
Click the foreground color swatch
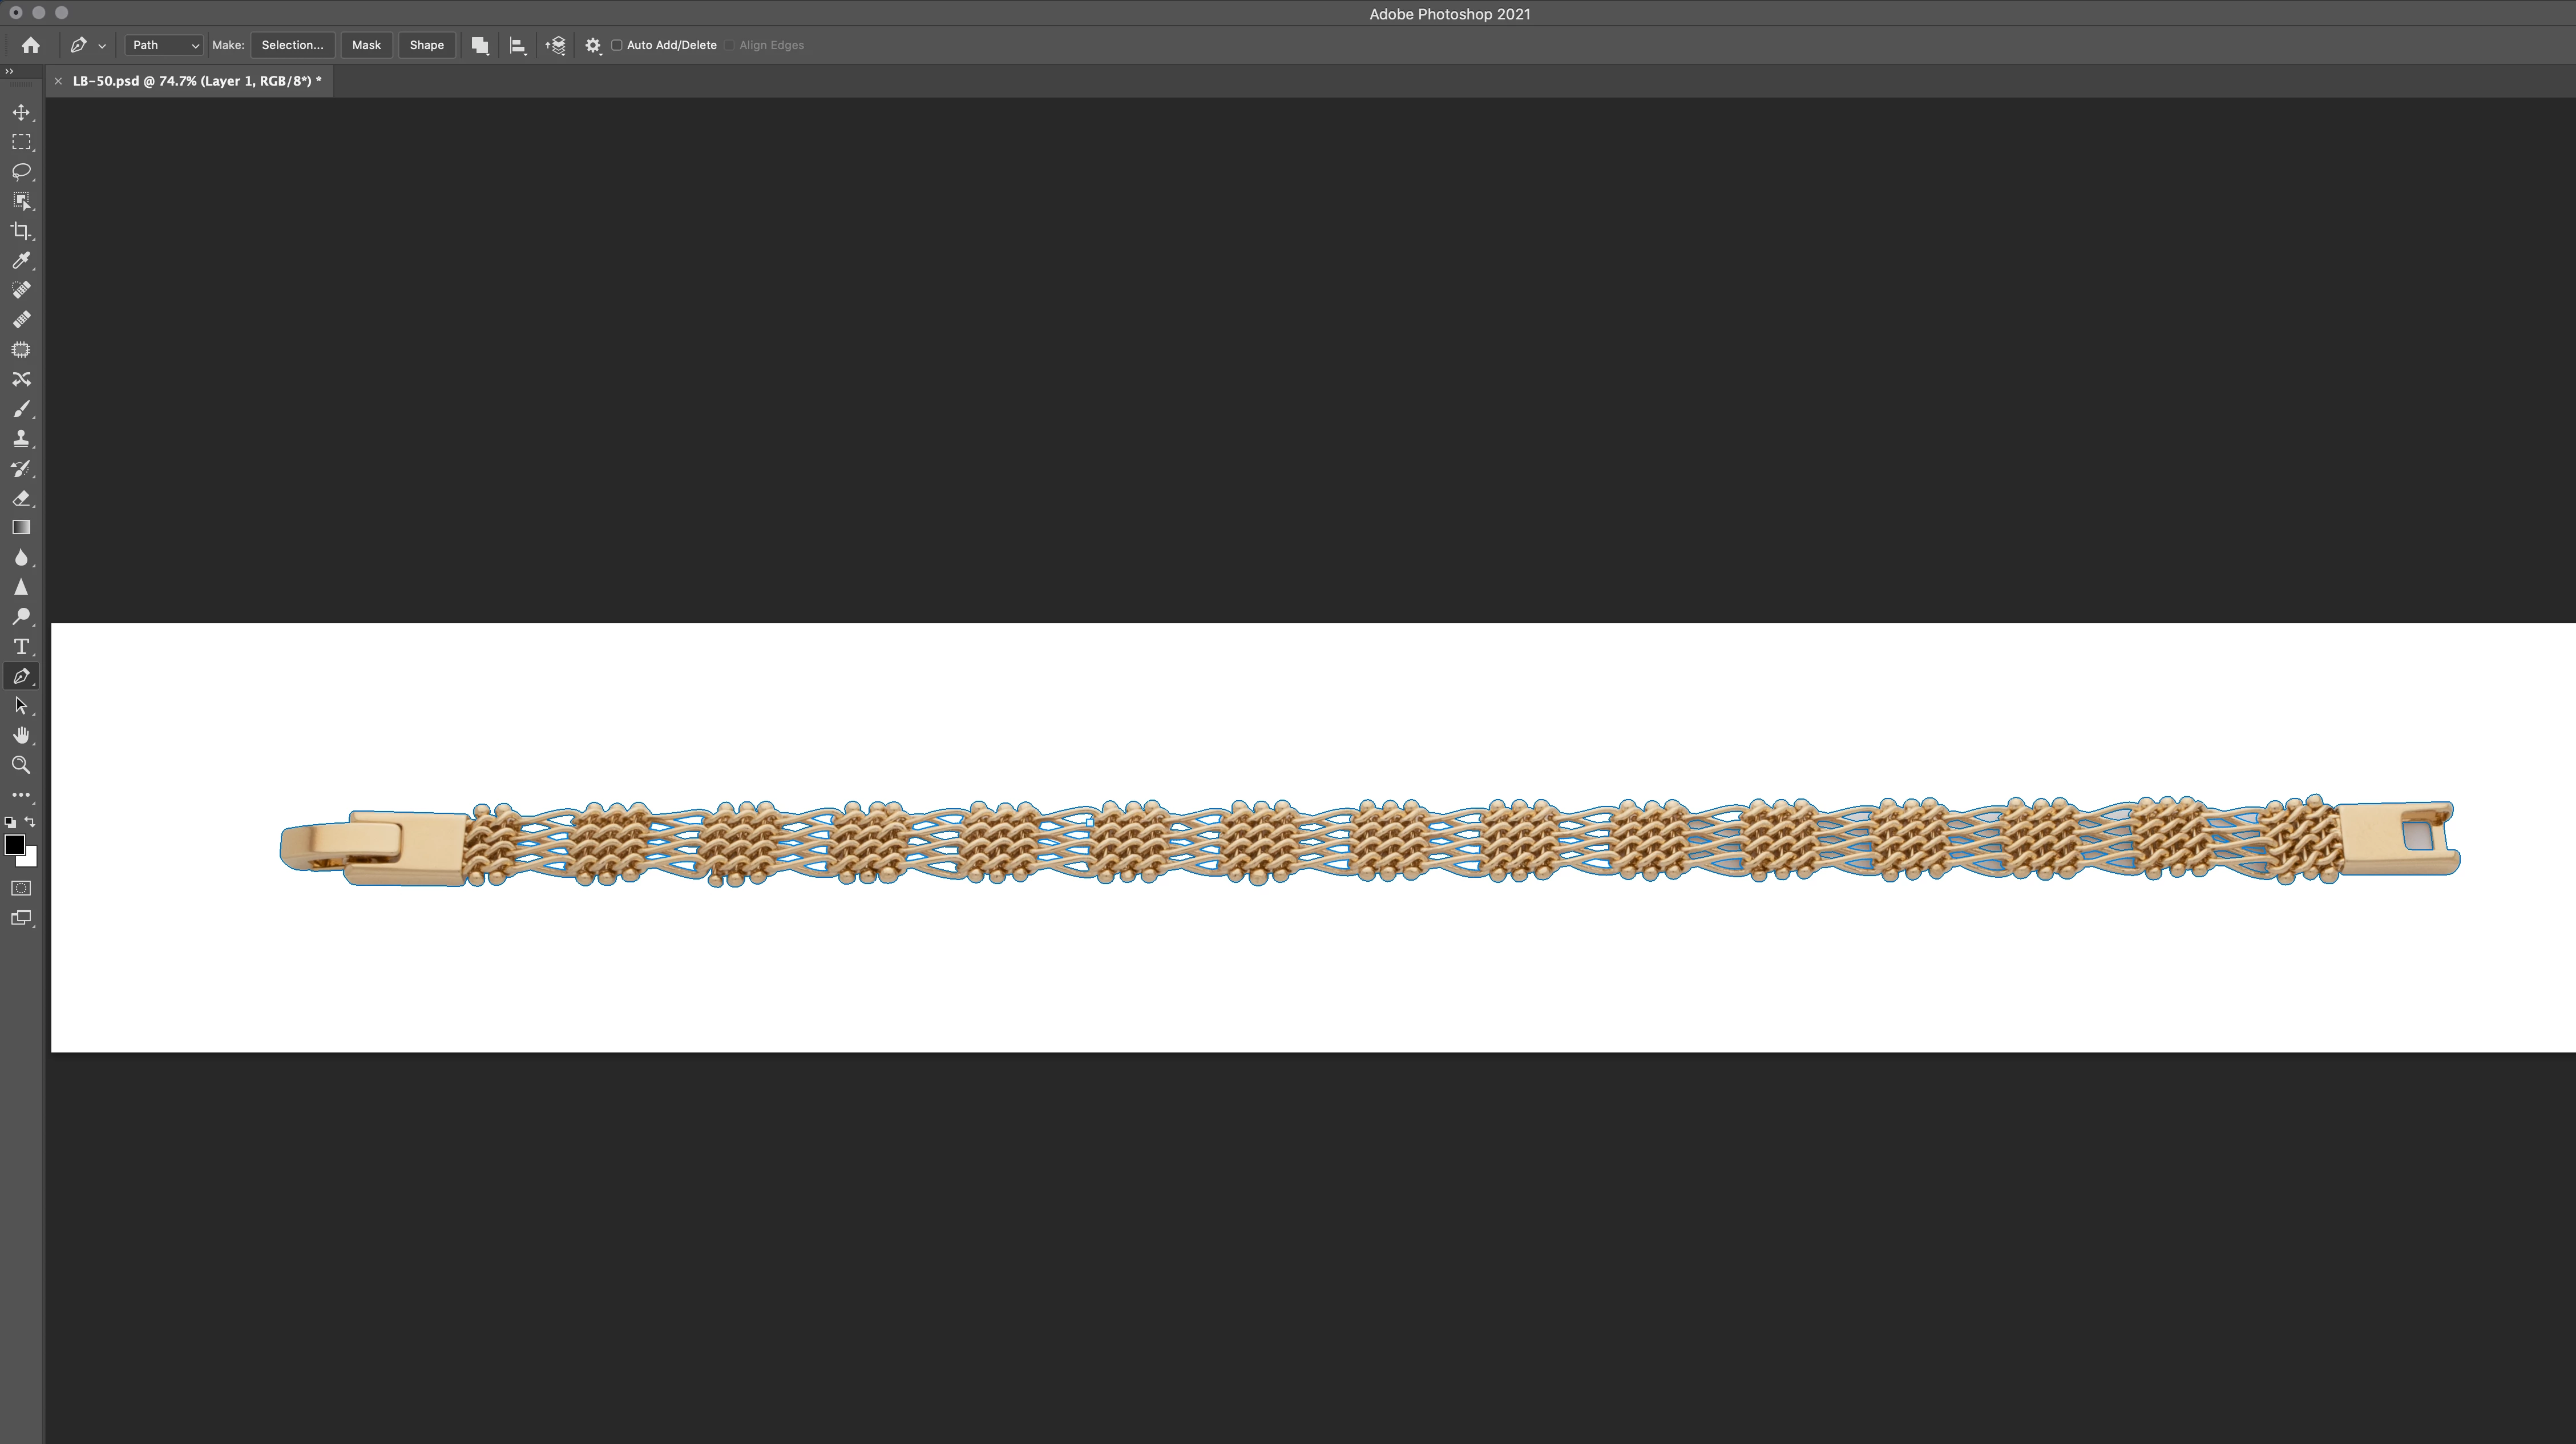pyautogui.click(x=14, y=845)
